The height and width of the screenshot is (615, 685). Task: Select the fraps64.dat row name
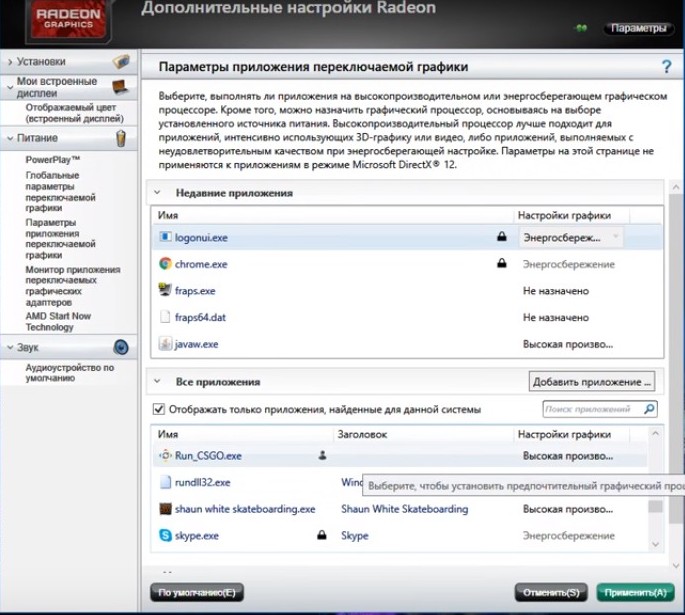pos(200,318)
